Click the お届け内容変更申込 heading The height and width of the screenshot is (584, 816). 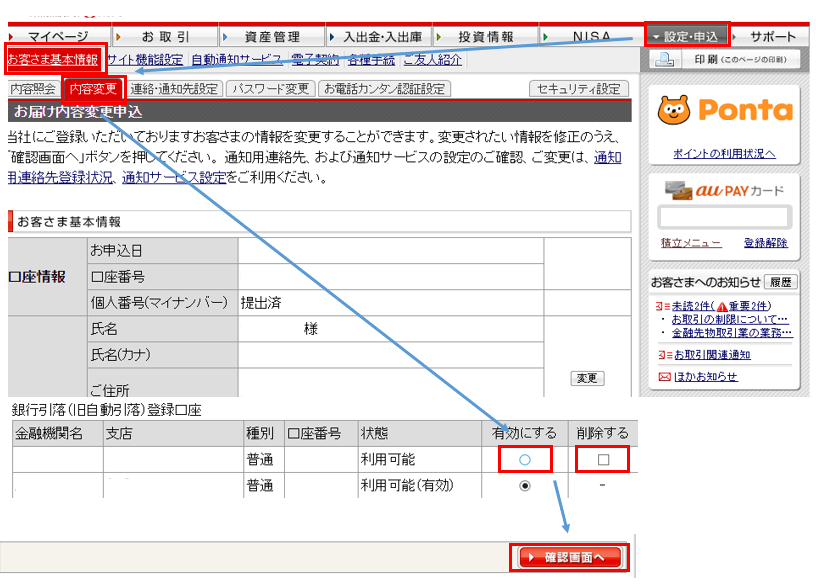[x=78, y=112]
